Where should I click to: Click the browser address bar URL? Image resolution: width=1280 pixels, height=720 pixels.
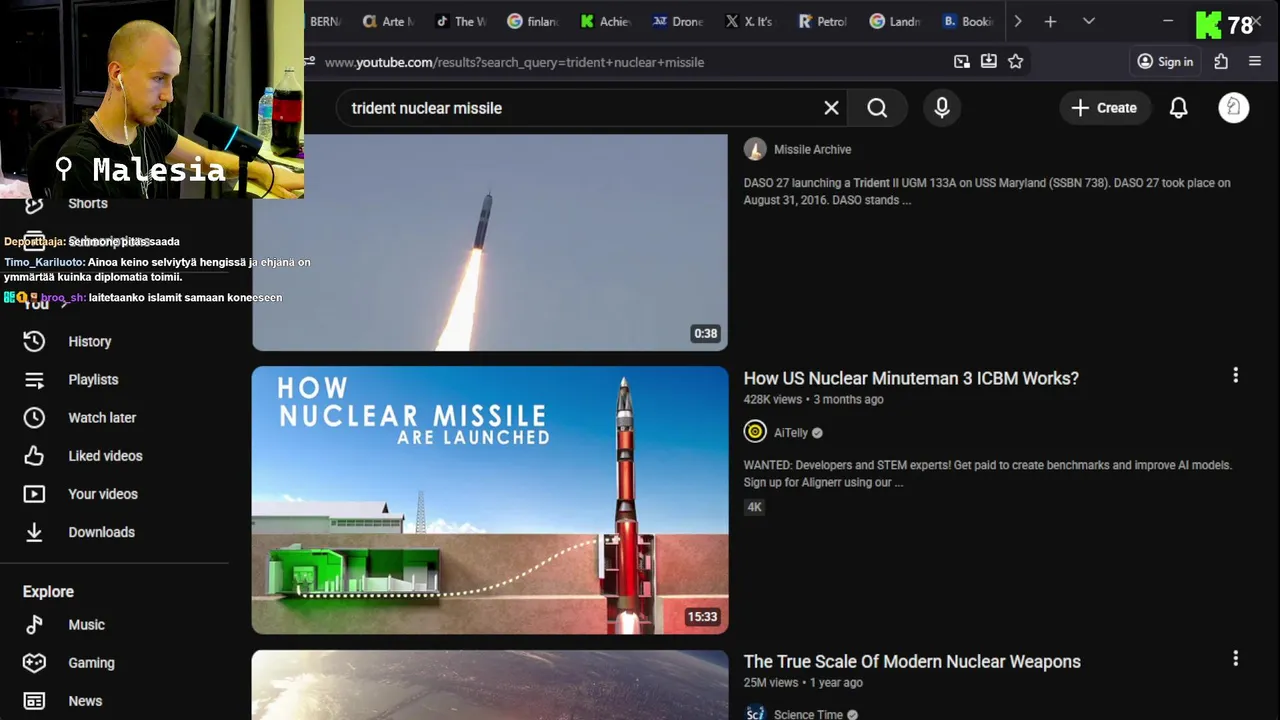[514, 62]
